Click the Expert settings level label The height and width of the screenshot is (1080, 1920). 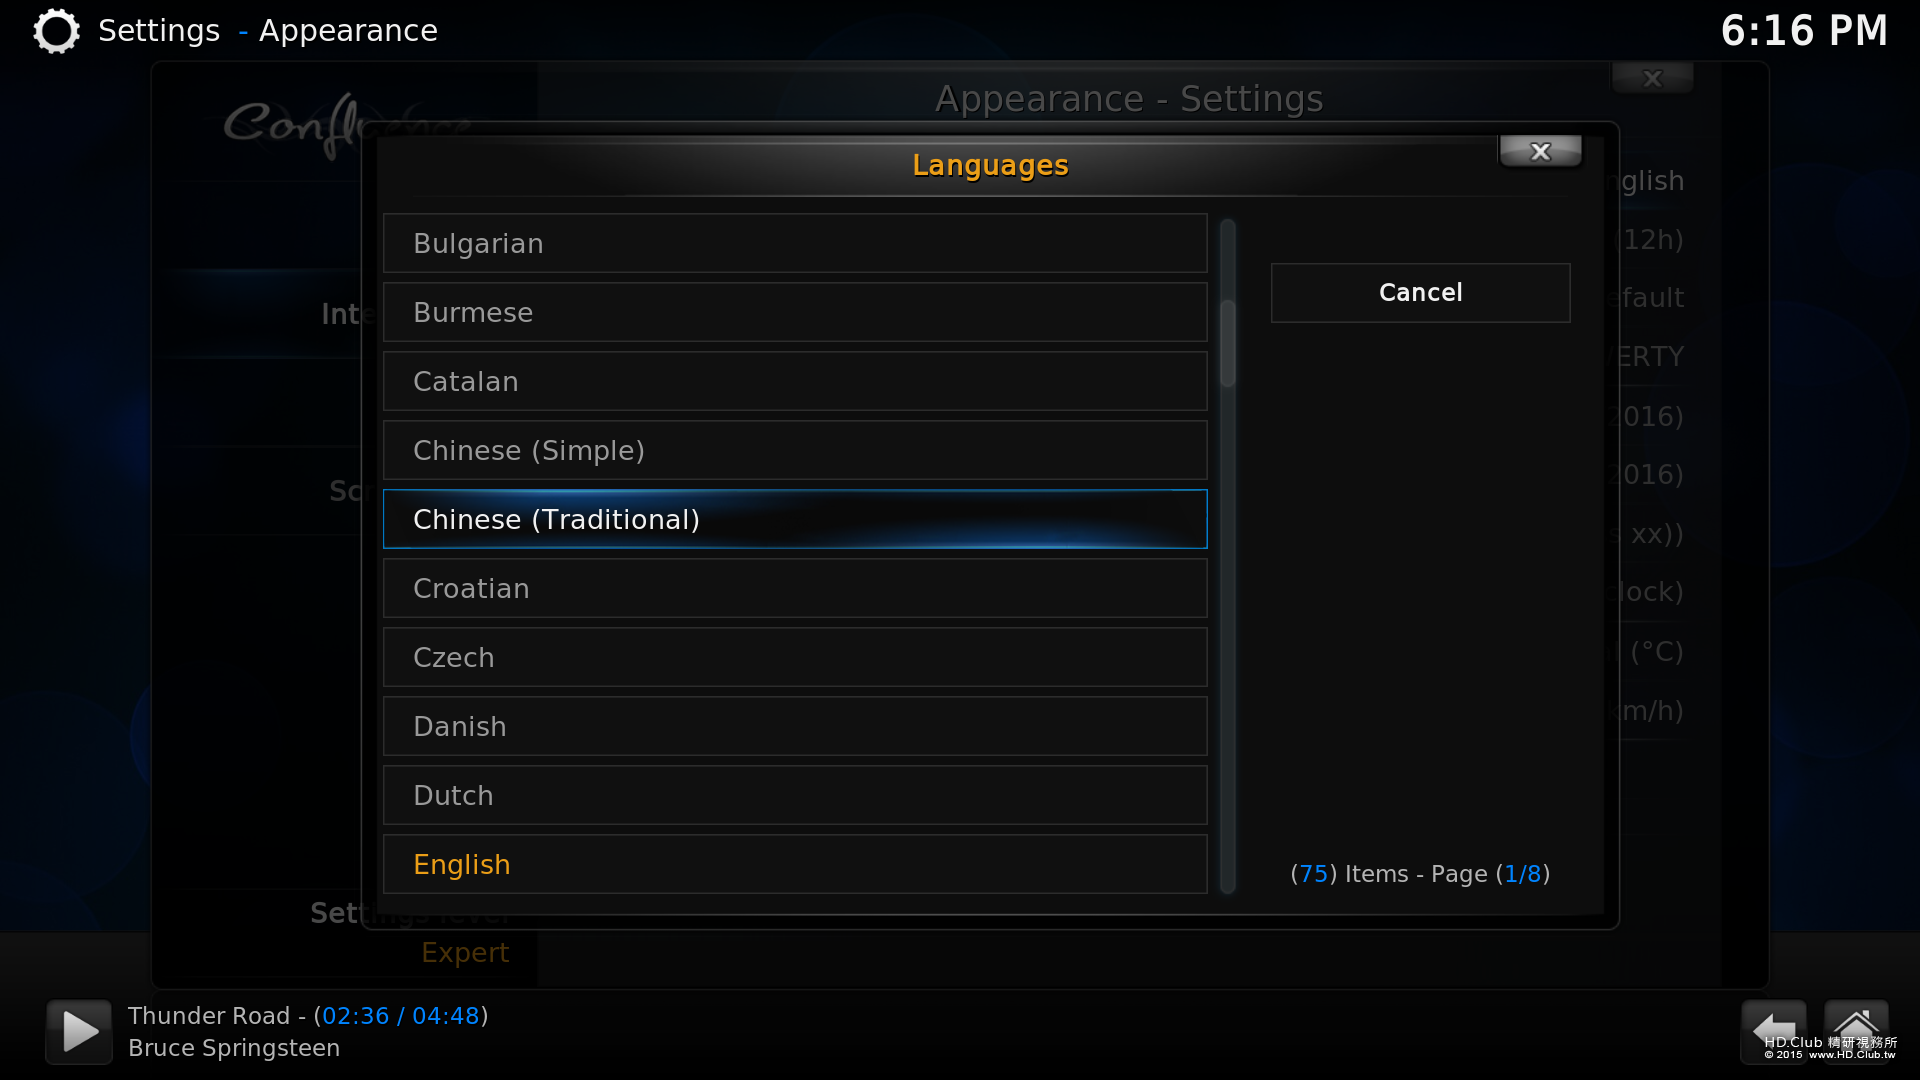click(x=465, y=953)
